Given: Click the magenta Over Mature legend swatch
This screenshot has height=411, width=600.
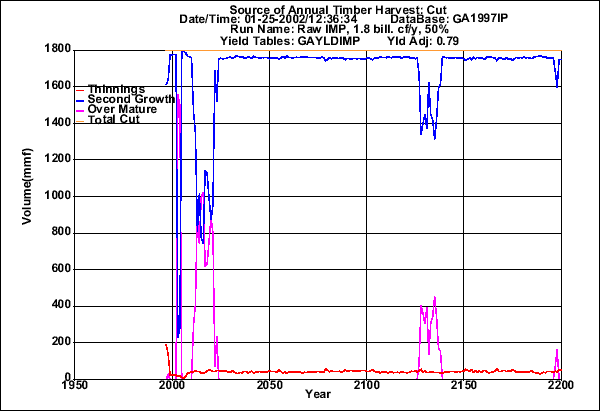Looking at the screenshot, I should click(81, 110).
